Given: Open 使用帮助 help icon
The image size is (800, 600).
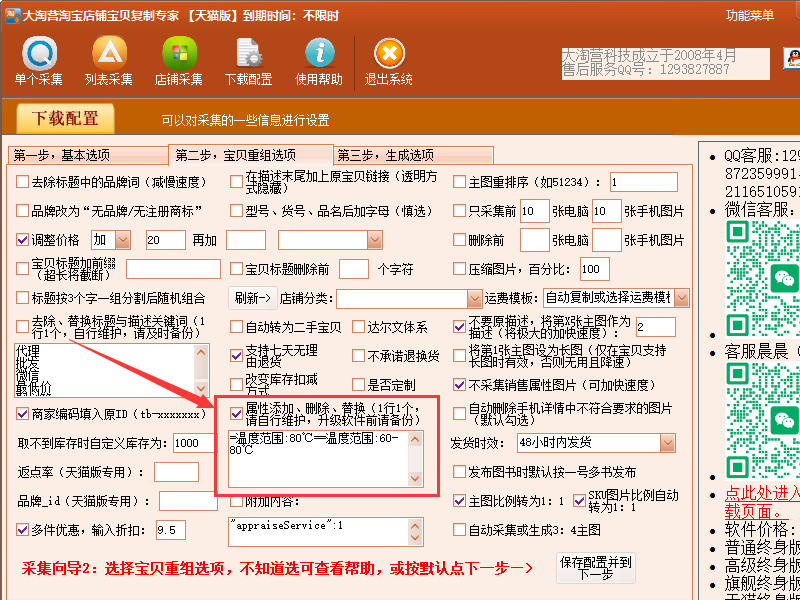Looking at the screenshot, I should (319, 61).
